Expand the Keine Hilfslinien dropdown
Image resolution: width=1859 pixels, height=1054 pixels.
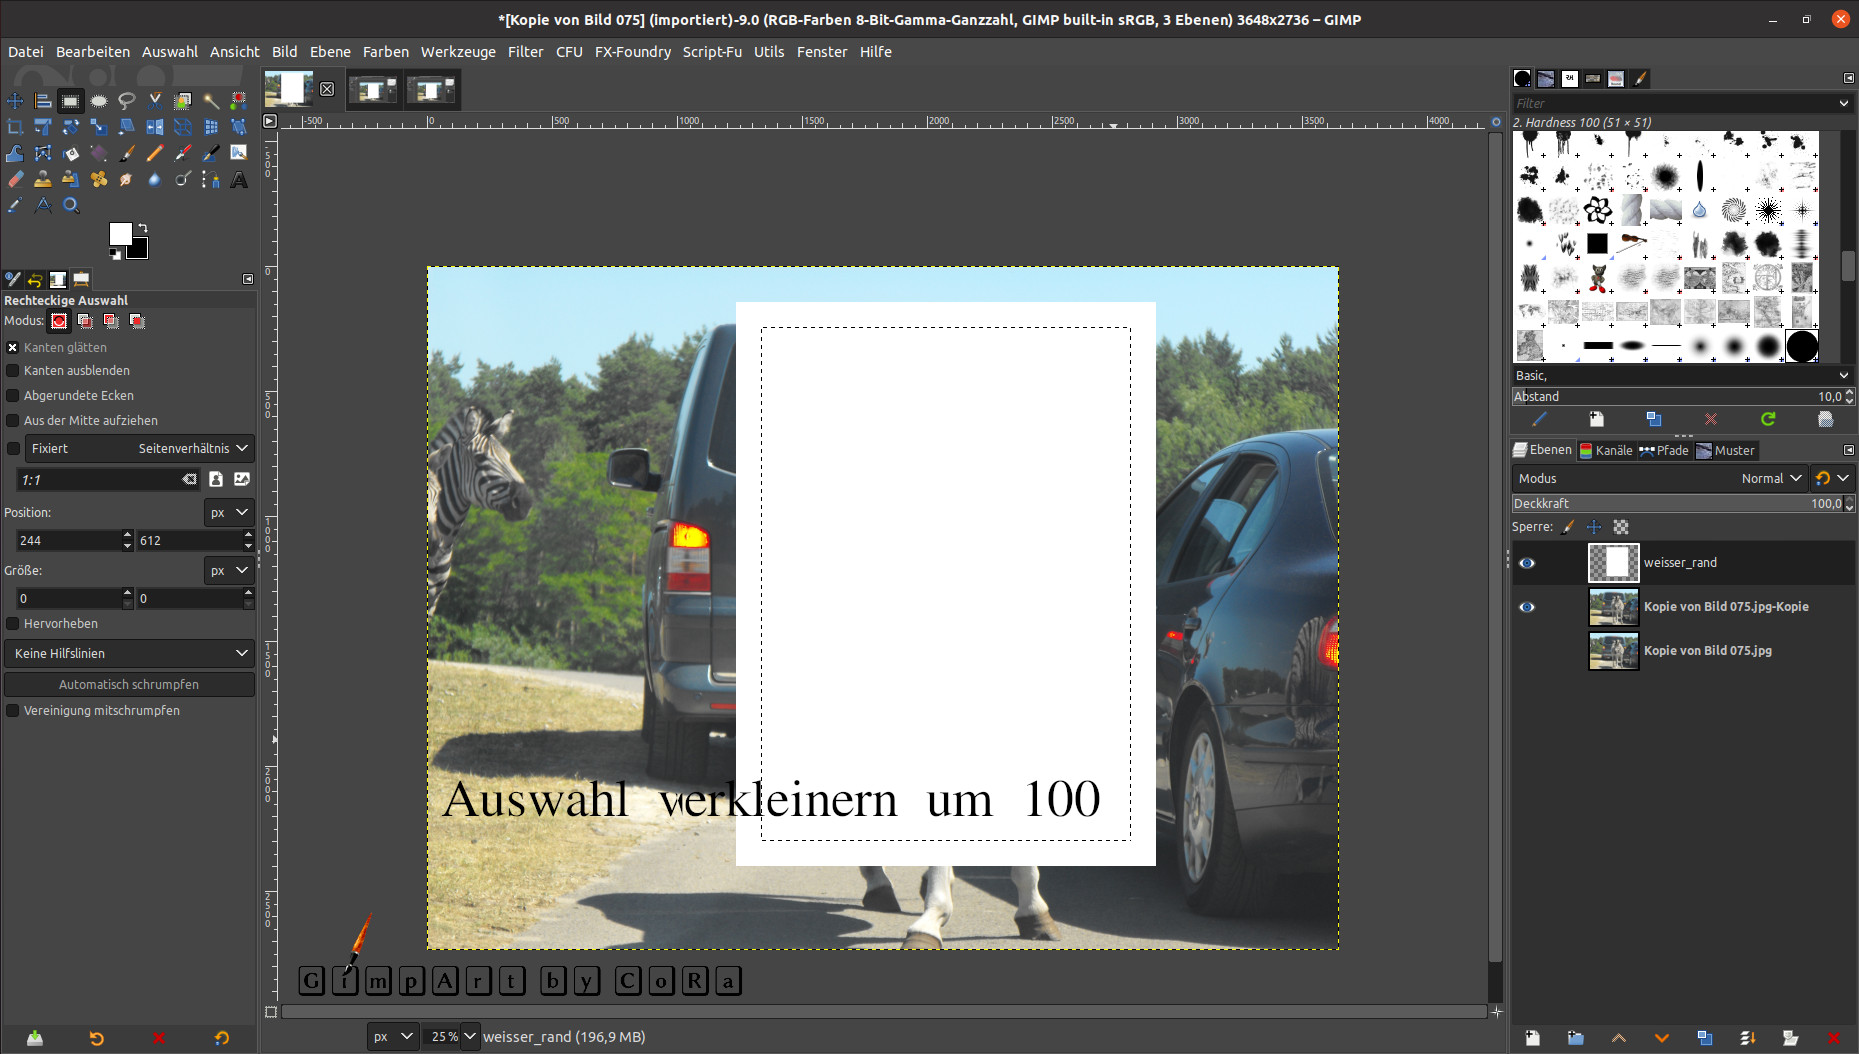(x=129, y=654)
